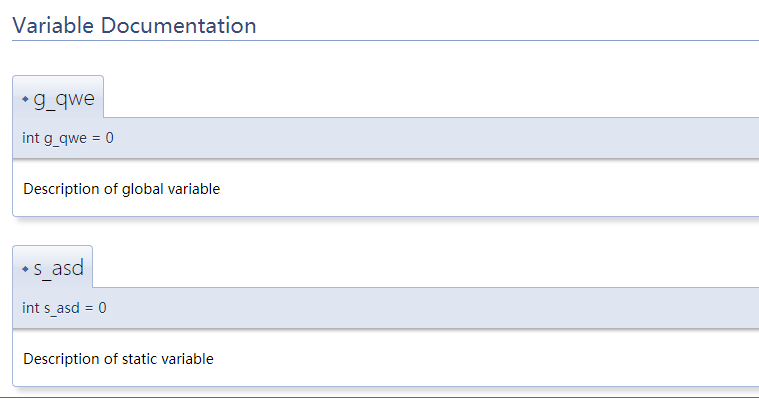Screen dimensions: 759x410
Task: Click the int keyword in s_asd declaration
Action: (x=30, y=308)
